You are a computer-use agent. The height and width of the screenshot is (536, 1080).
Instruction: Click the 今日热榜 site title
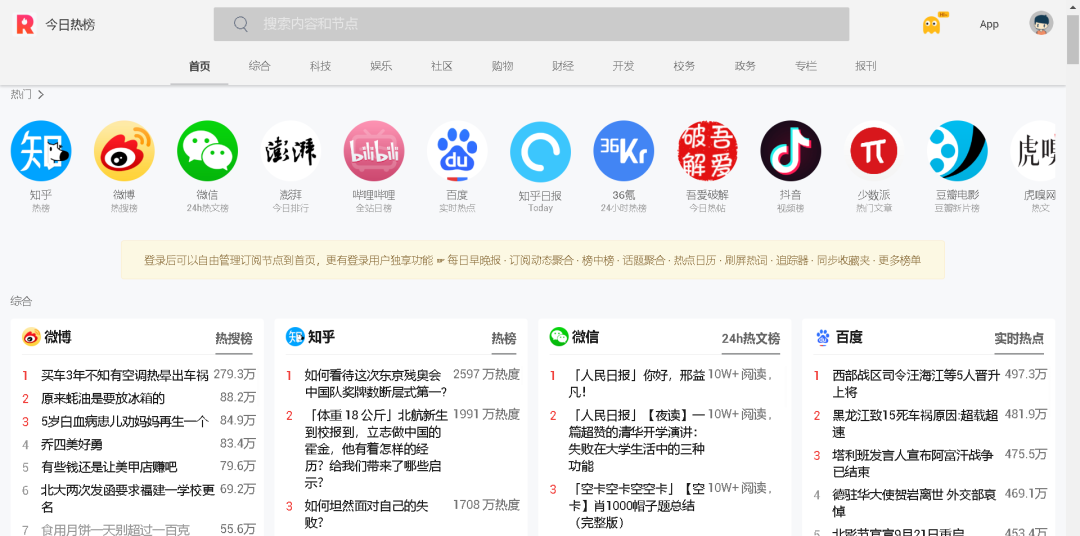pyautogui.click(x=70, y=25)
